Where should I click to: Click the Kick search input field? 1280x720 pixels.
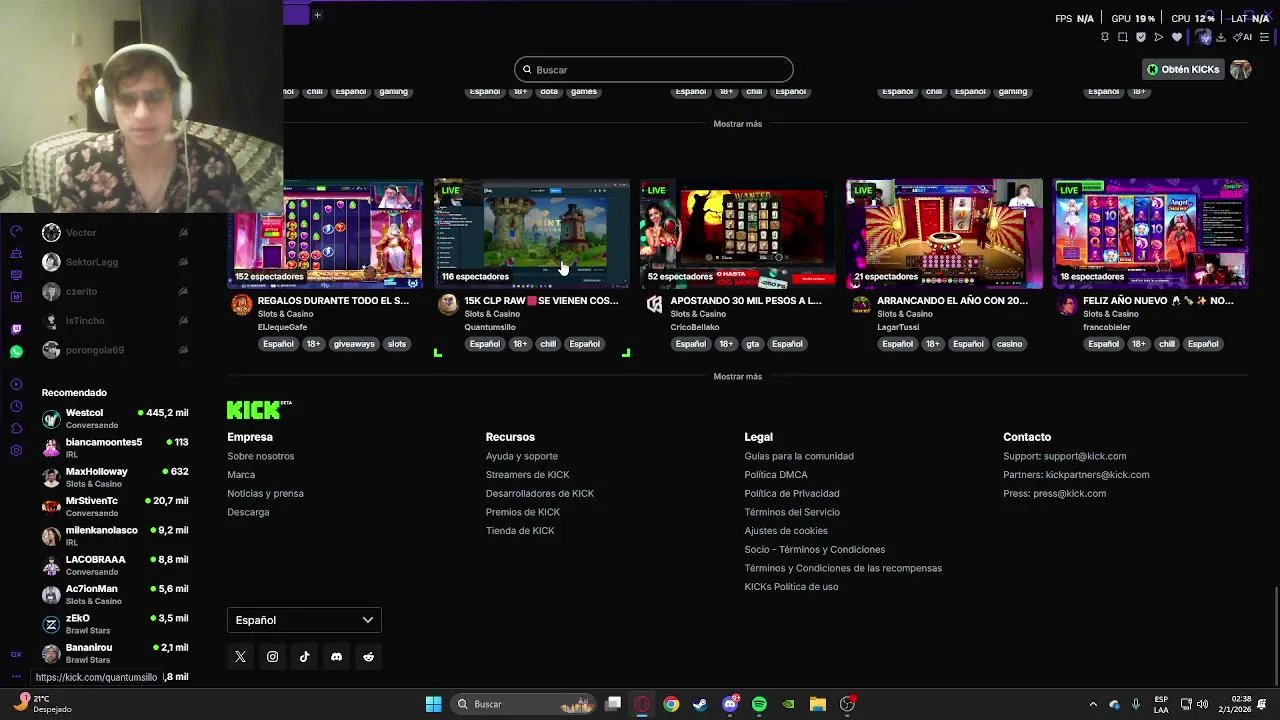(x=654, y=69)
